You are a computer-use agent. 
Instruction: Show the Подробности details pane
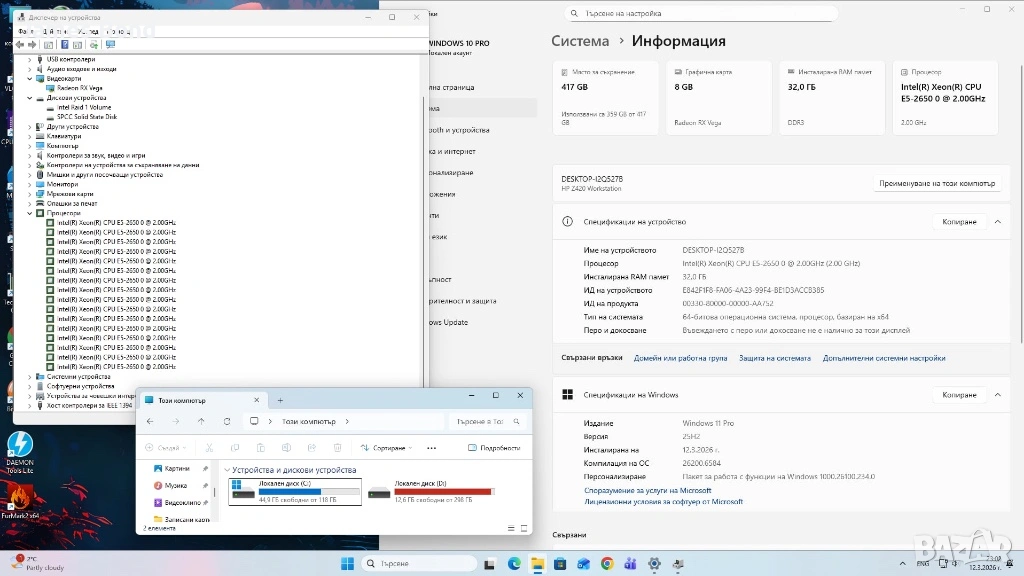pyautogui.click(x=495, y=448)
